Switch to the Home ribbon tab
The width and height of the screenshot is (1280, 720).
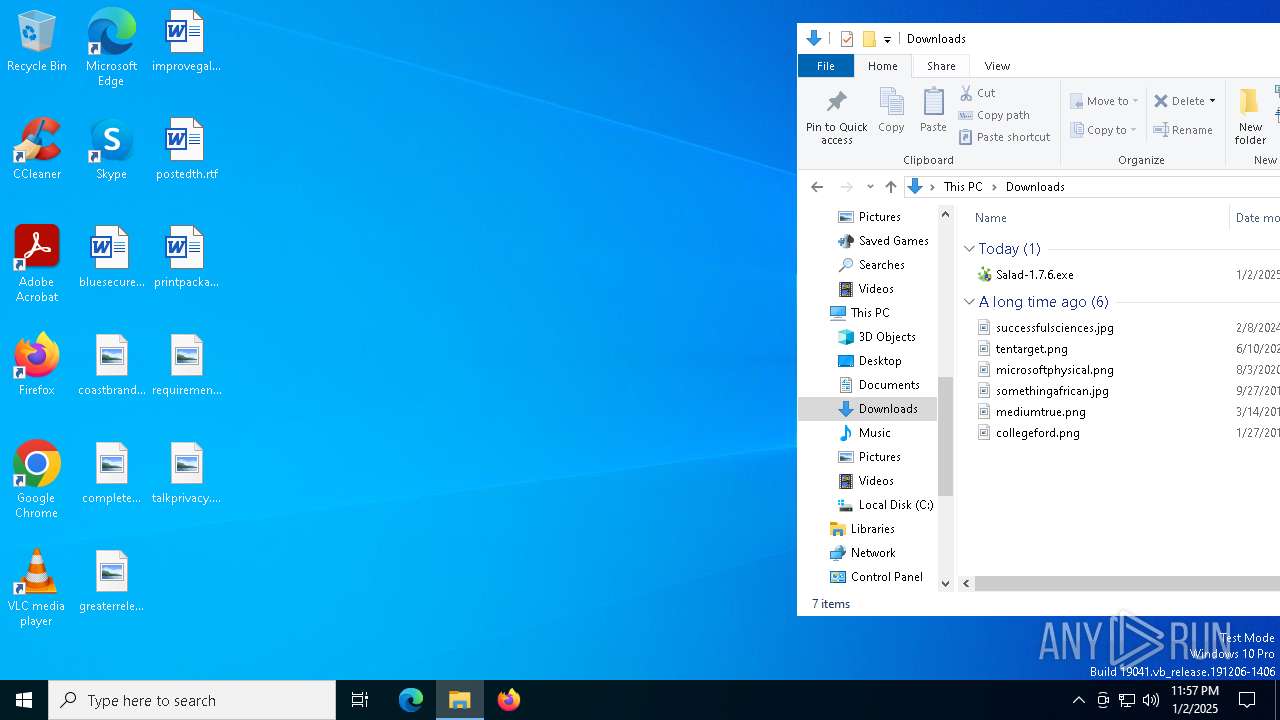point(883,66)
